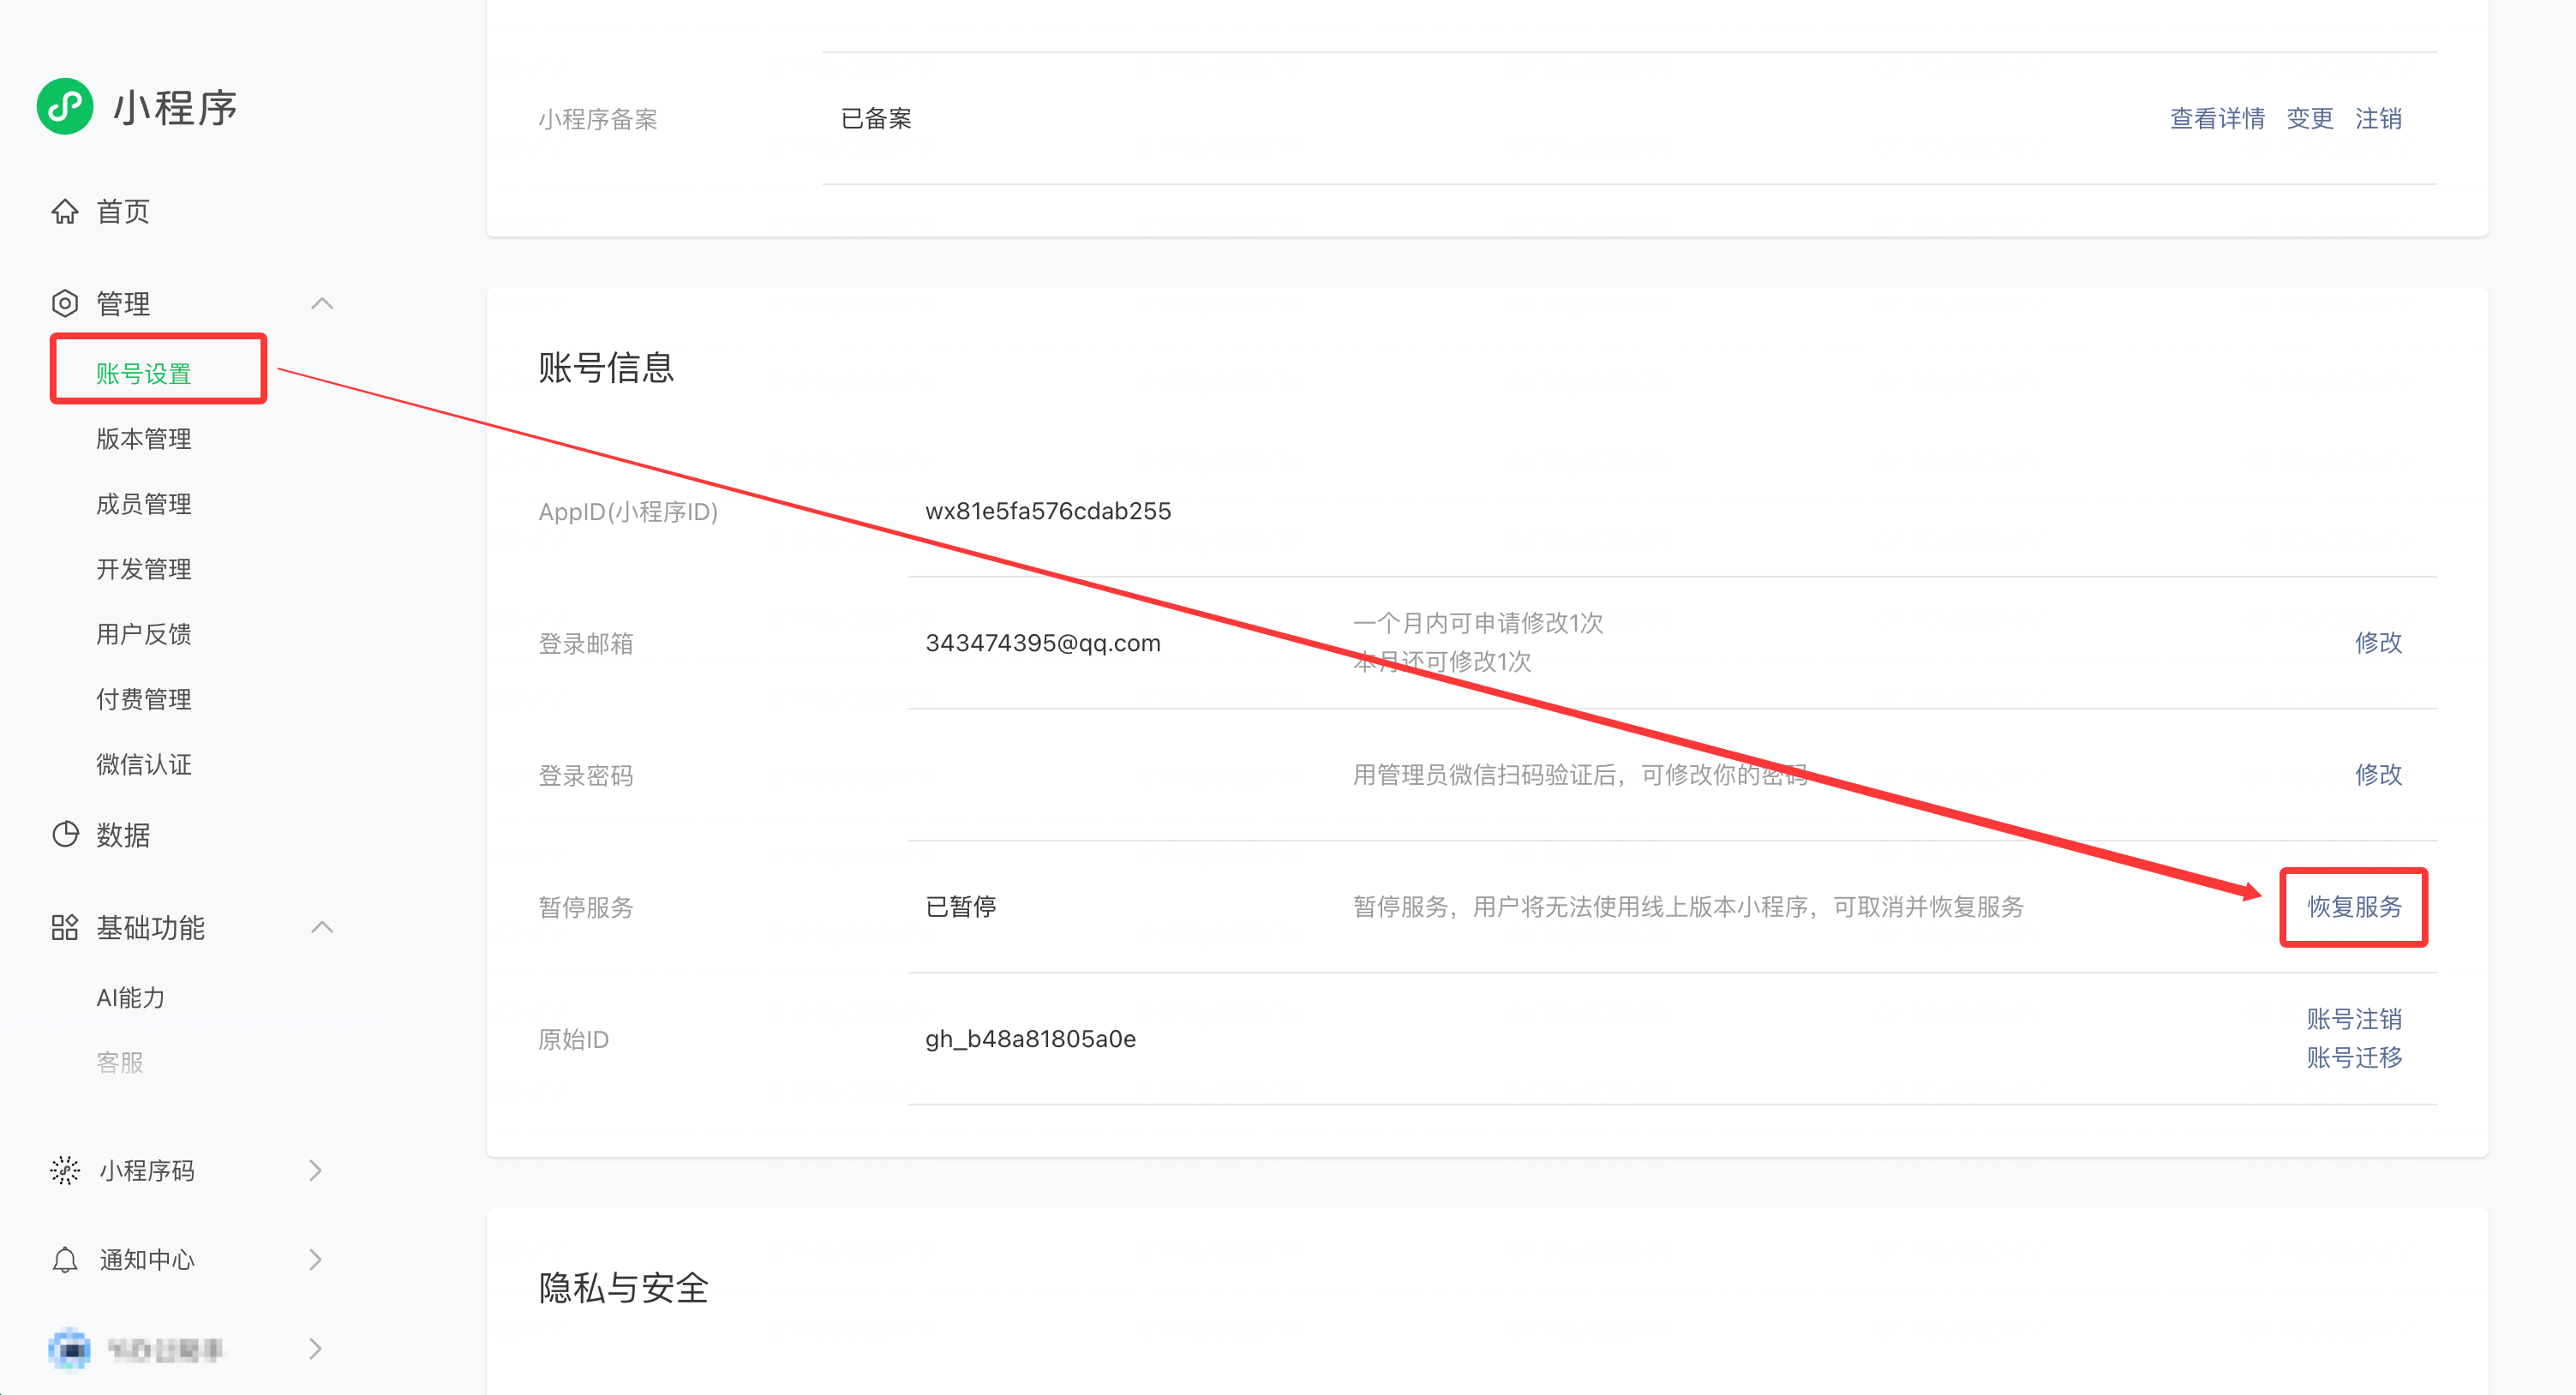Image resolution: width=2576 pixels, height=1395 pixels.
Task: Click 修改 in the 登录邮箱 row
Action: pyautogui.click(x=2378, y=642)
